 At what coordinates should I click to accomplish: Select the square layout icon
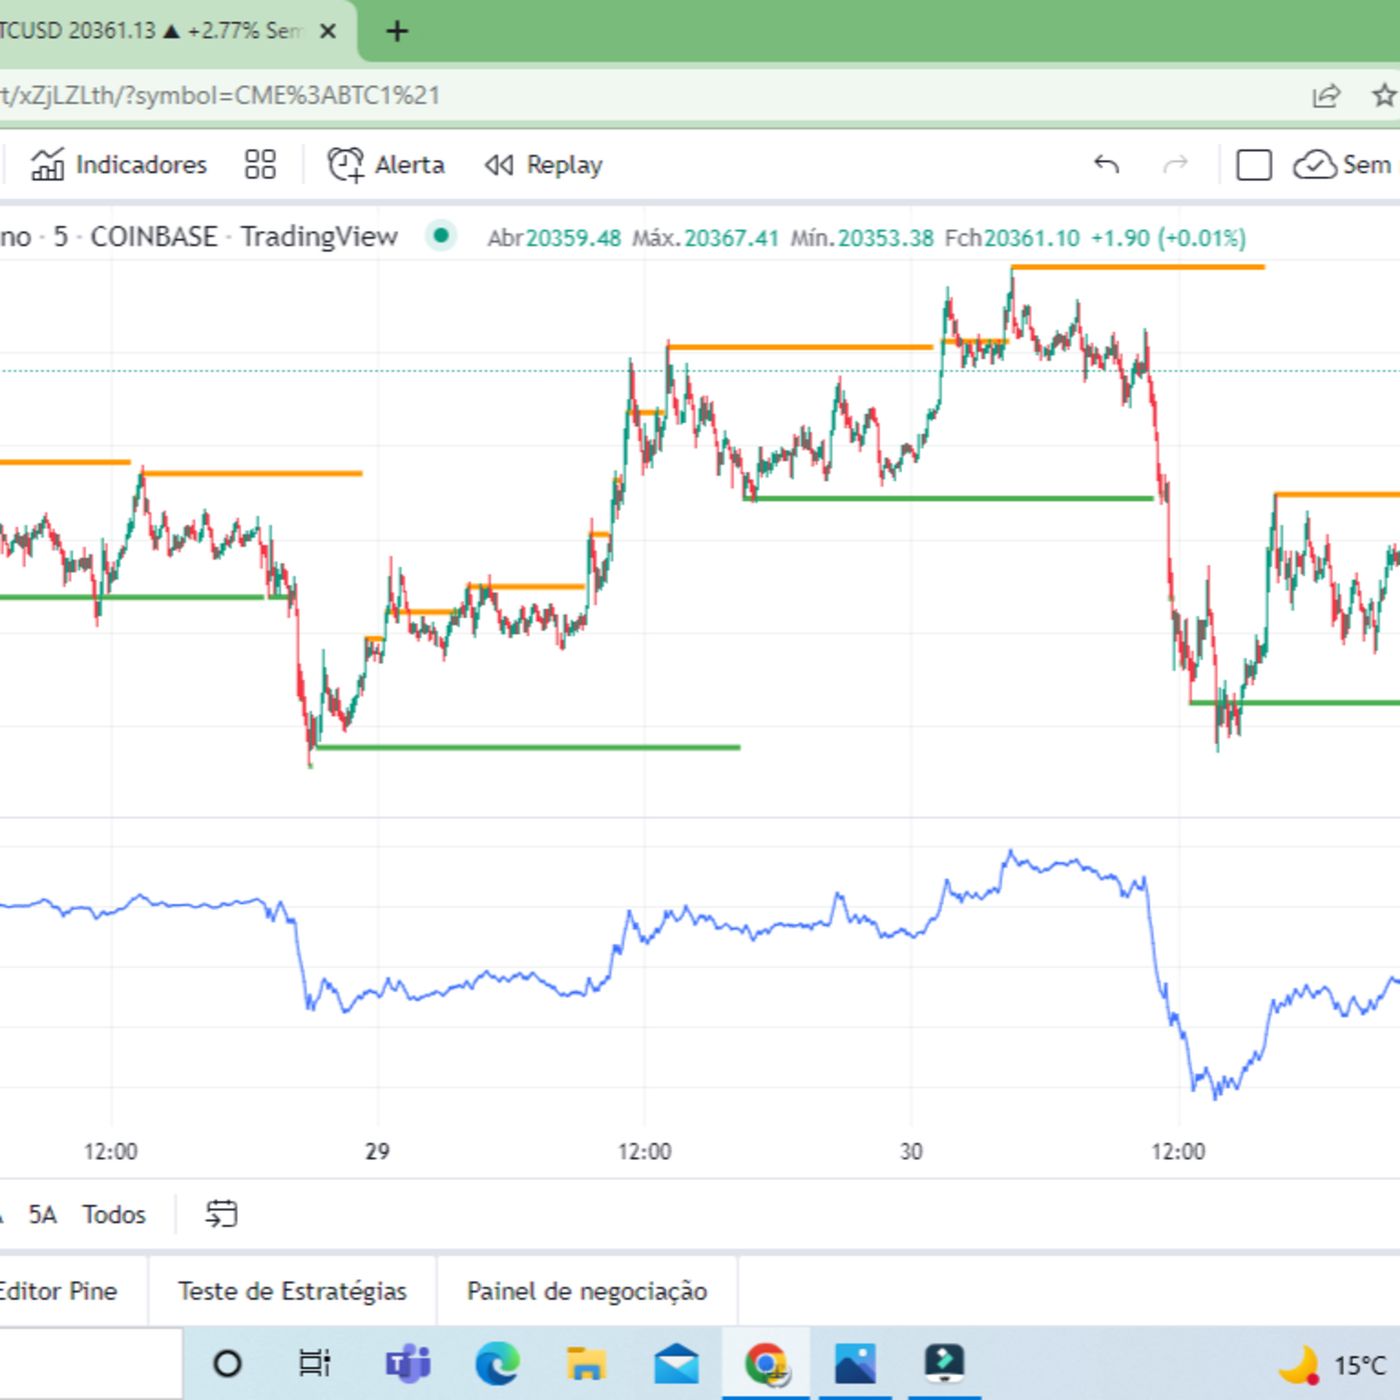tap(1253, 165)
